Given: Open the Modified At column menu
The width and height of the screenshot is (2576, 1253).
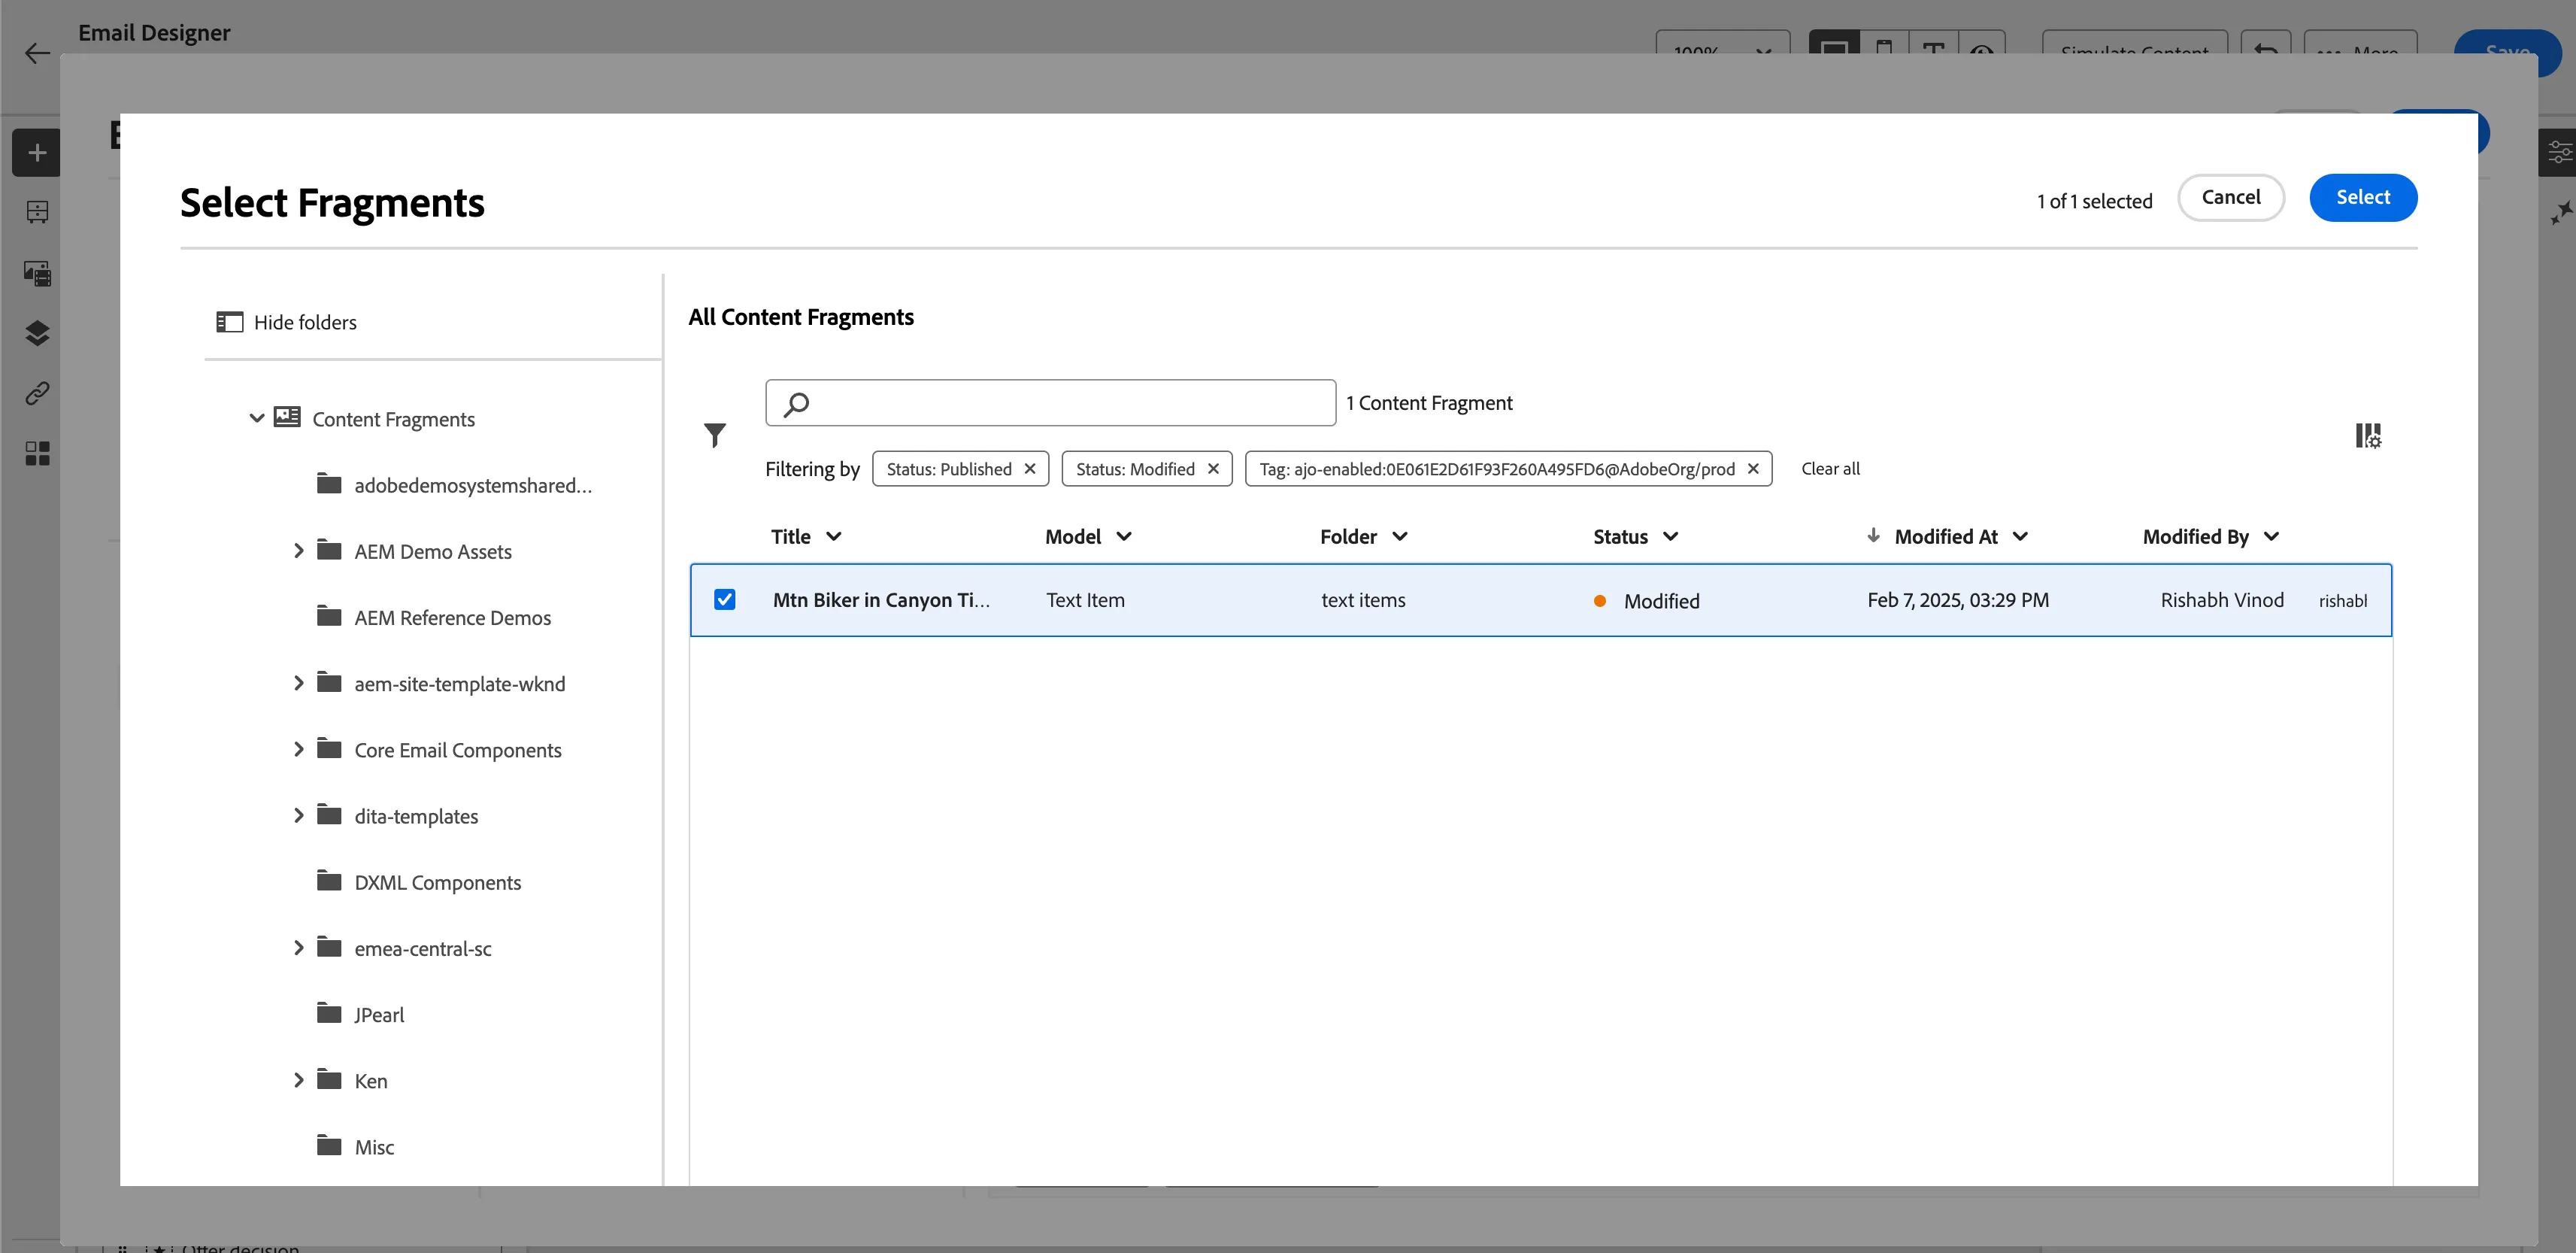Looking at the screenshot, I should [x=2020, y=536].
